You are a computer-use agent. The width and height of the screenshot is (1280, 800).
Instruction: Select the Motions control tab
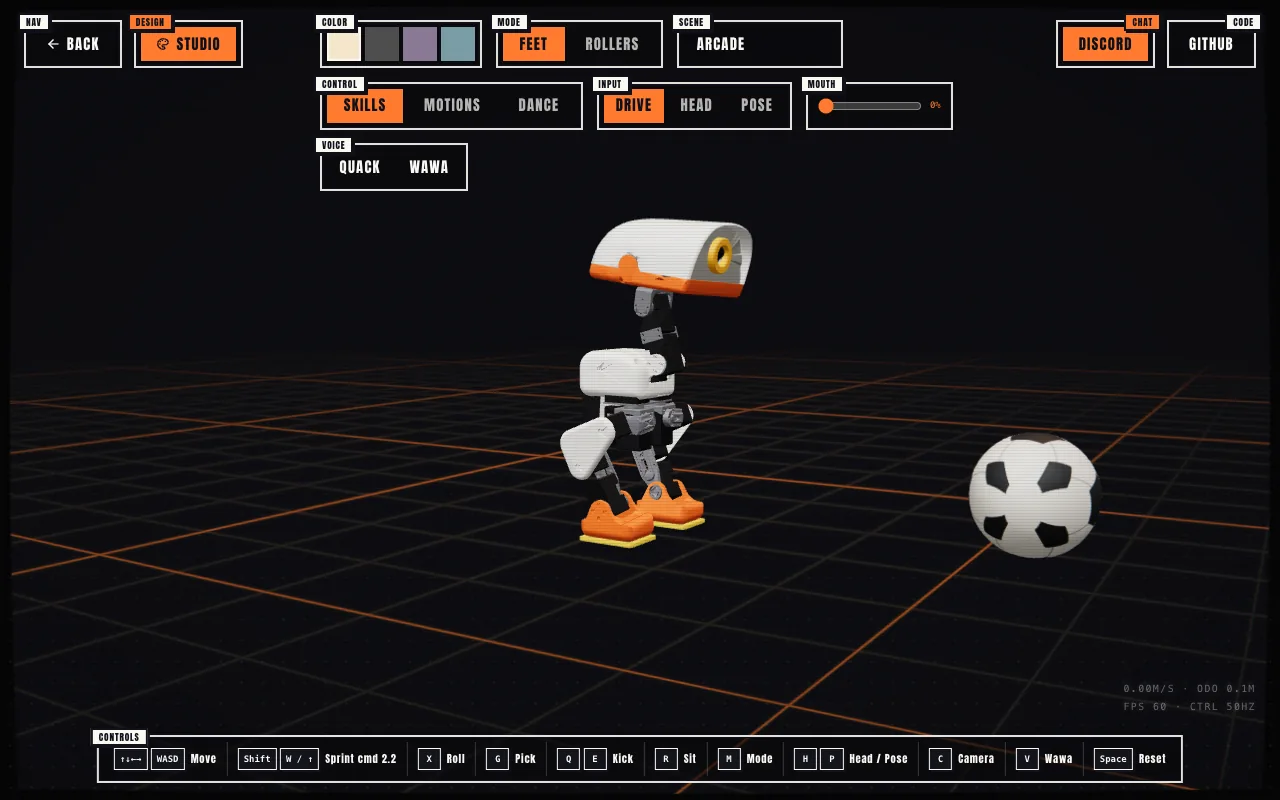[452, 105]
